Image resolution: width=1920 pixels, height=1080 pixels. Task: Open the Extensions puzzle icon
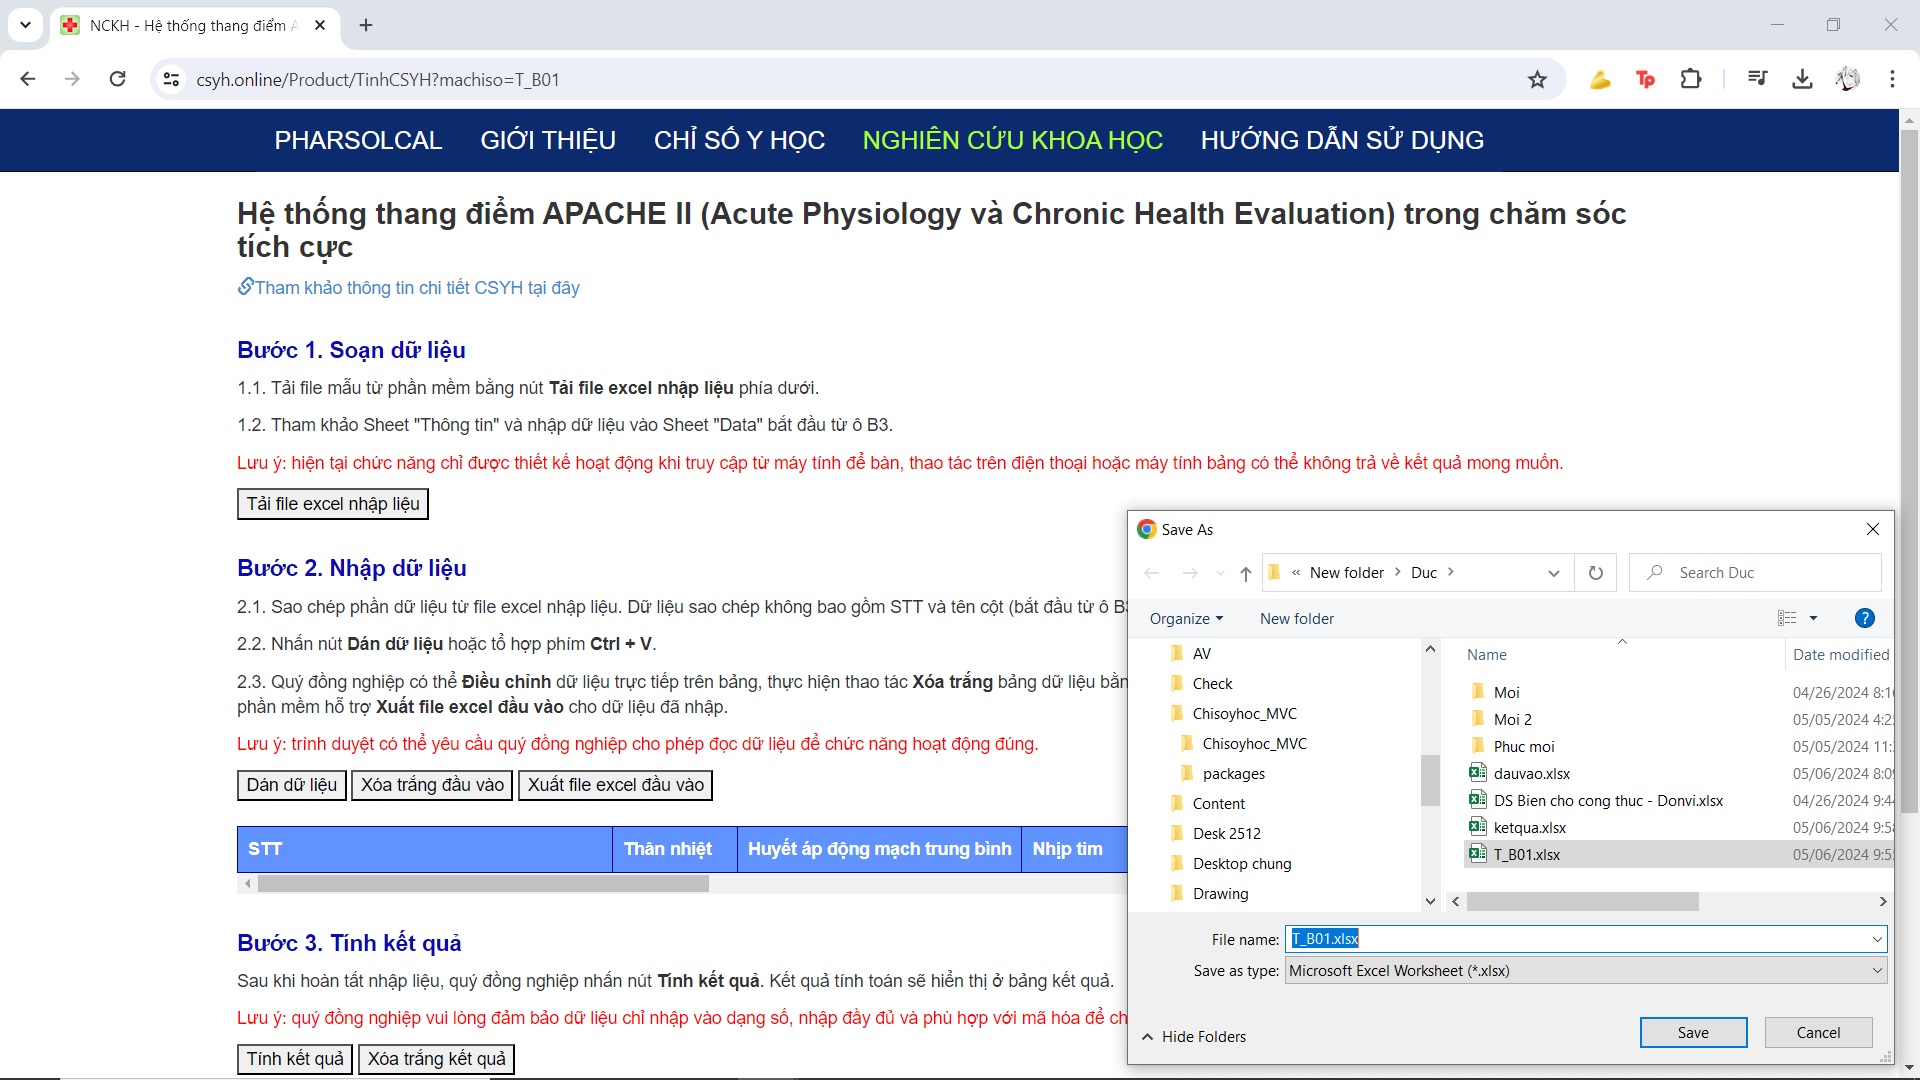[1691, 79]
